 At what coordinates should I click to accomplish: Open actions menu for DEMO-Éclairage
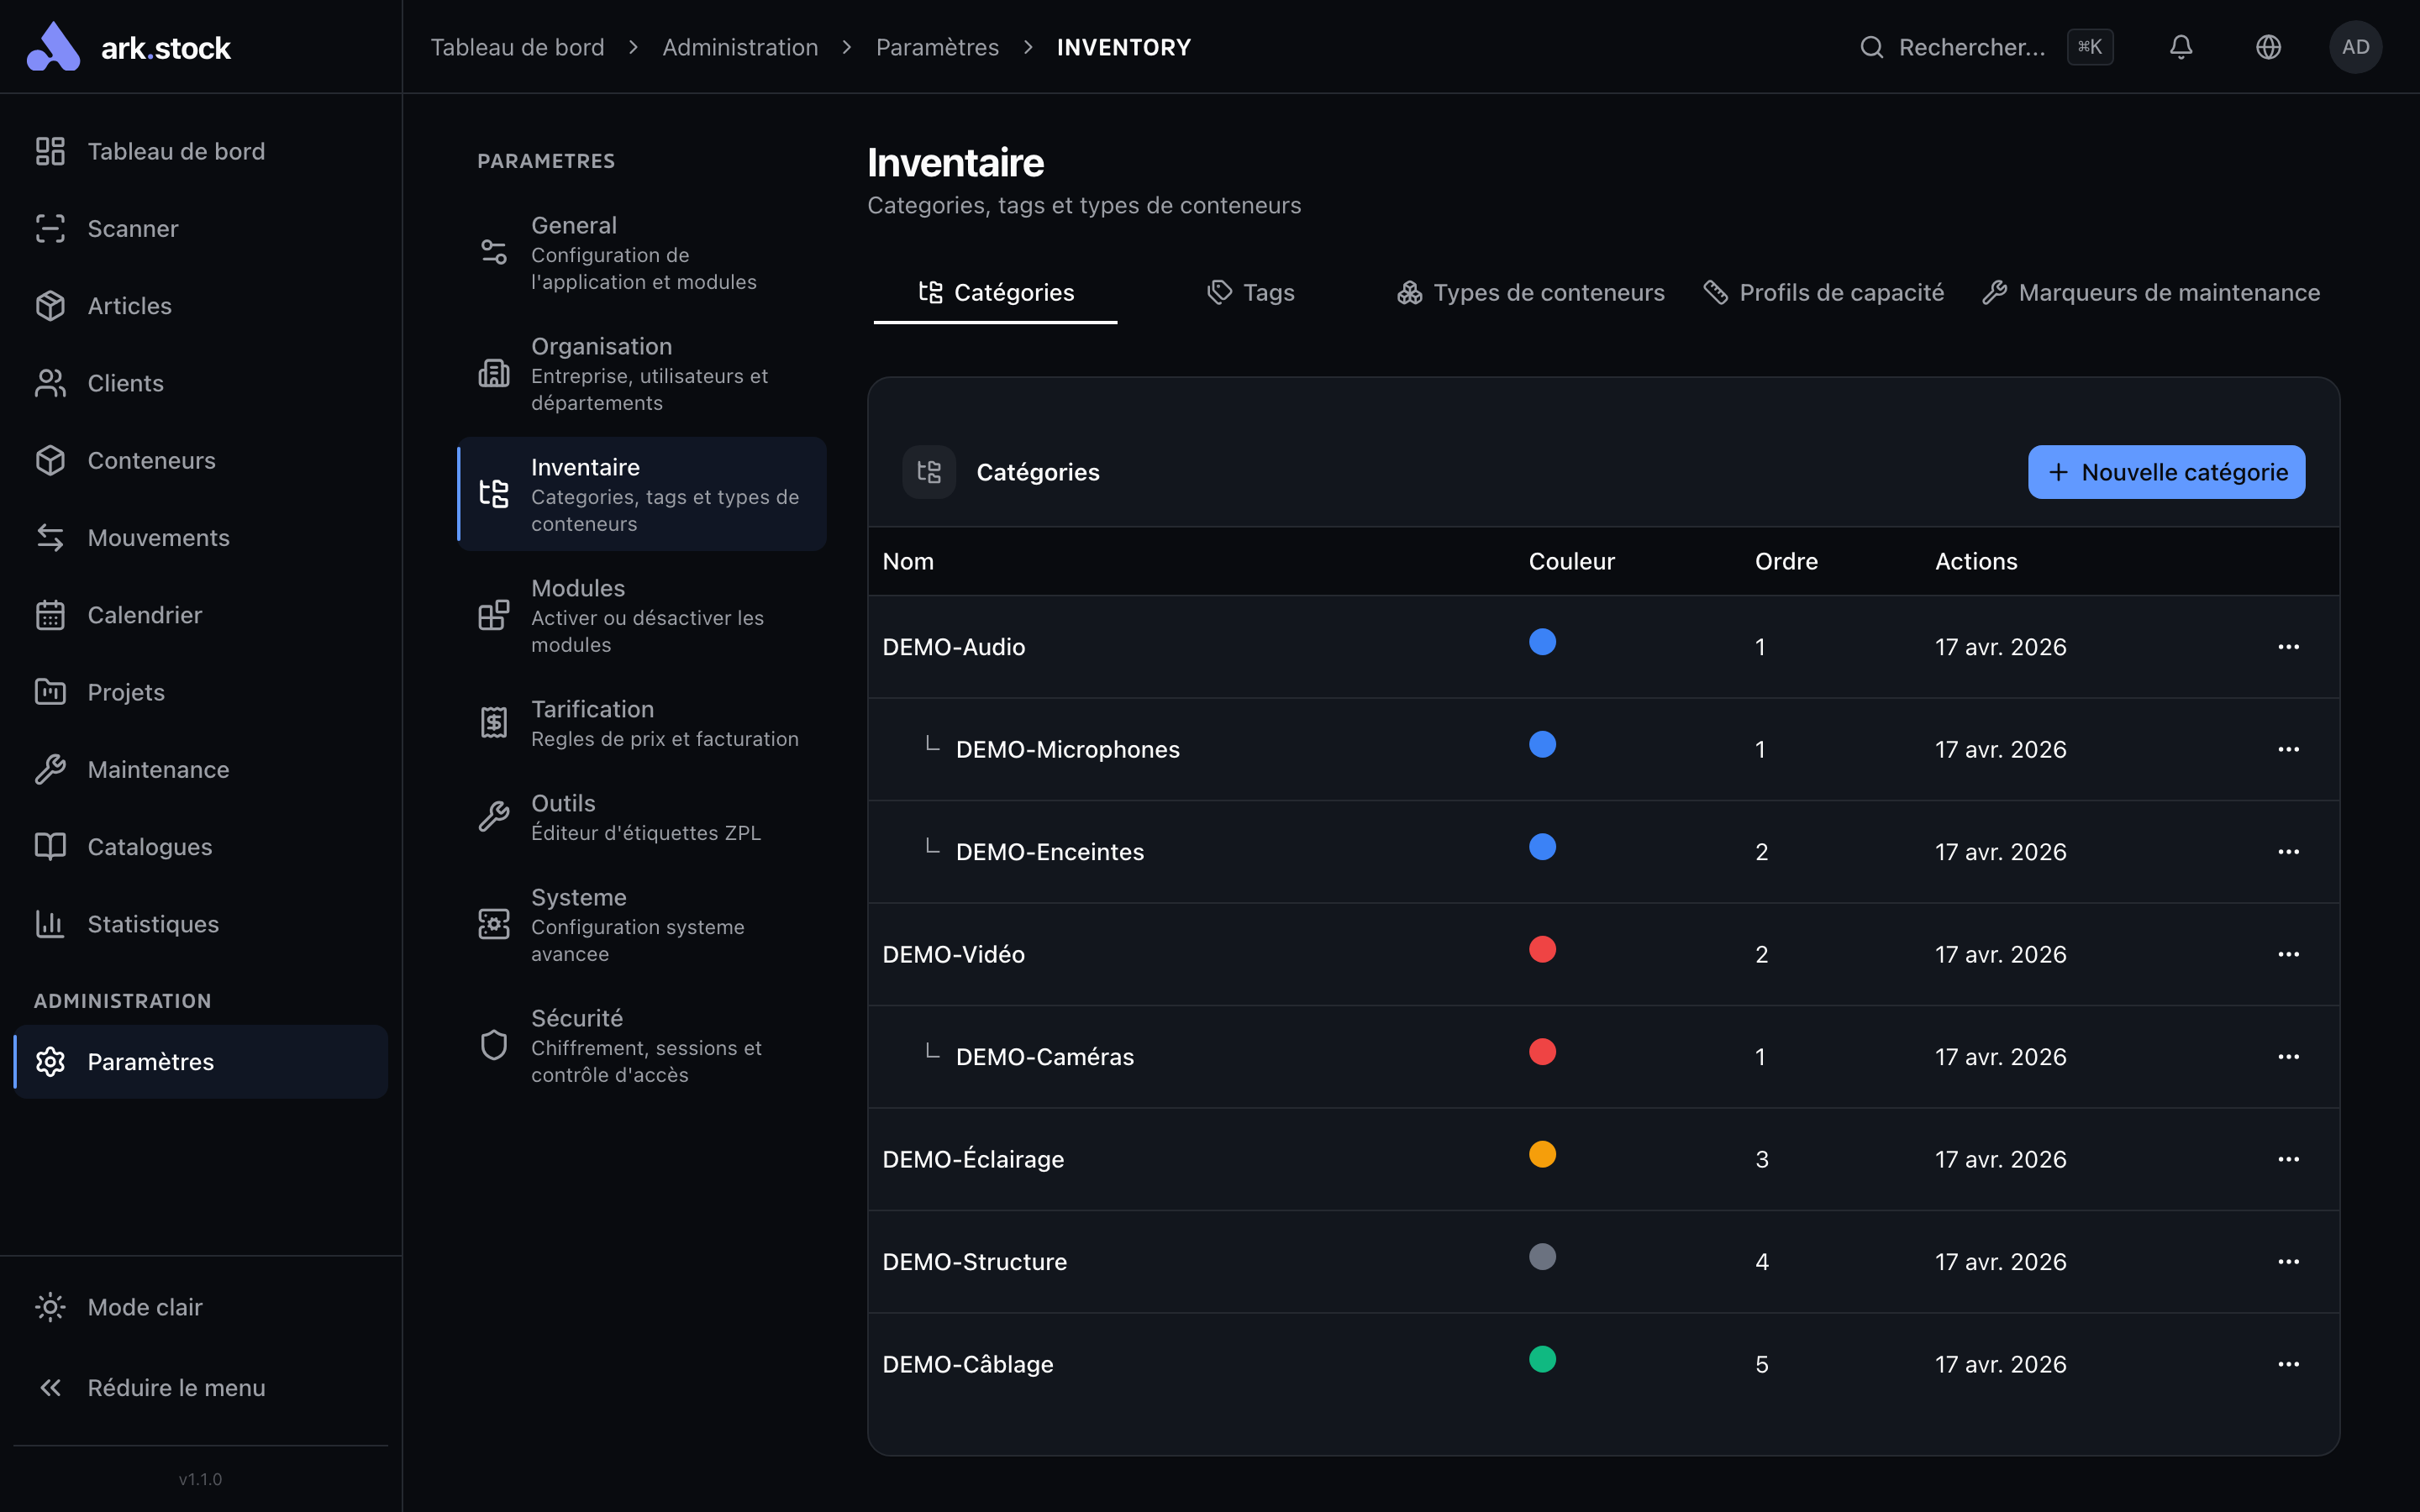[x=2288, y=1159]
